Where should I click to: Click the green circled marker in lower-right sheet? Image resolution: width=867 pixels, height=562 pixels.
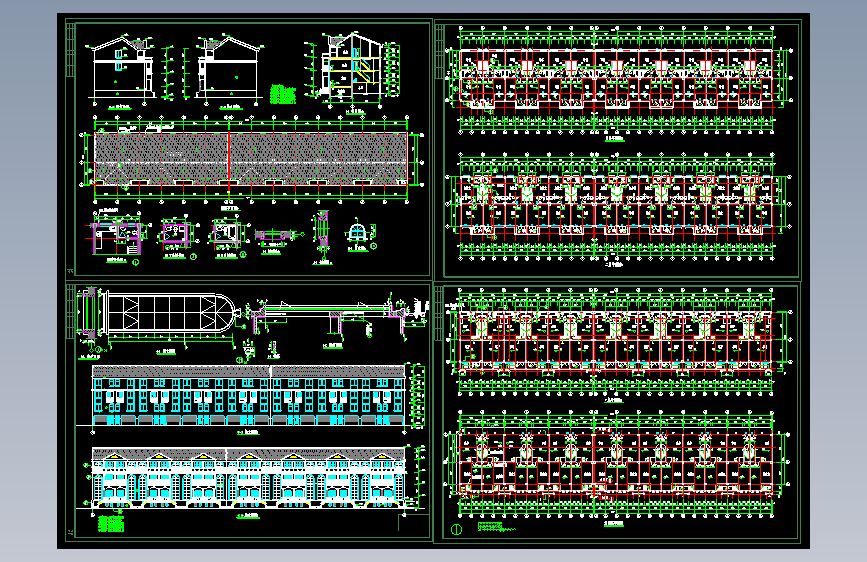click(456, 529)
